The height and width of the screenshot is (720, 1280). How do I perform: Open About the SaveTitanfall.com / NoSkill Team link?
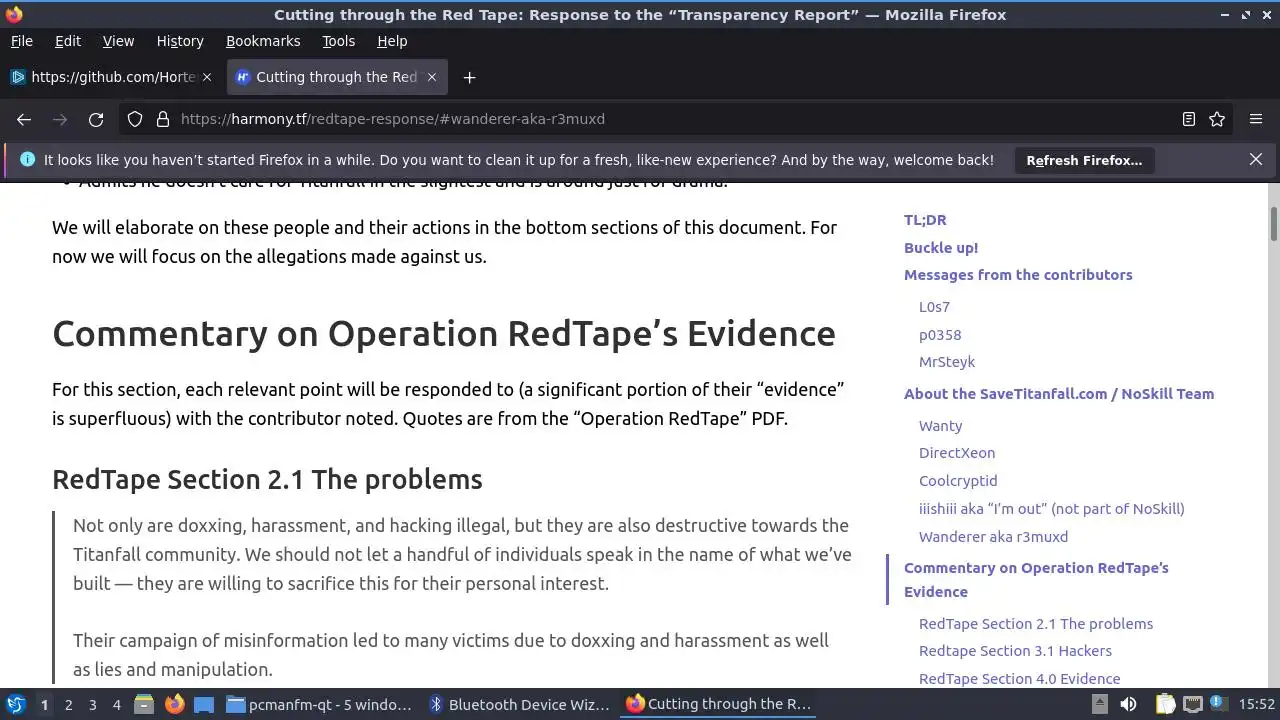[x=1059, y=394]
